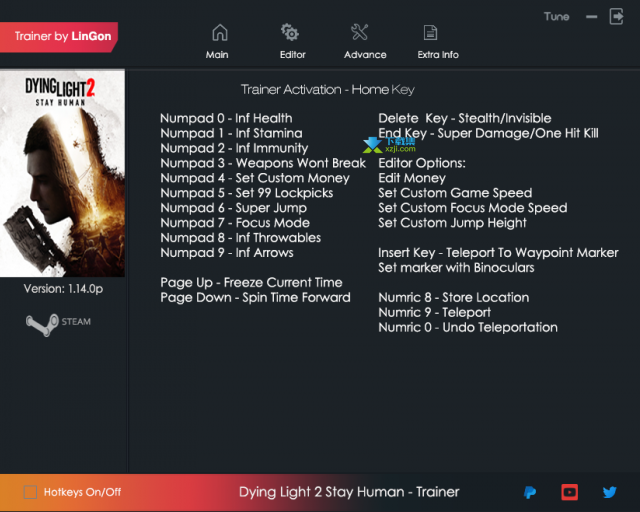
Task: Click Numpad 7 - Focus Mode line
Action: click(235, 223)
